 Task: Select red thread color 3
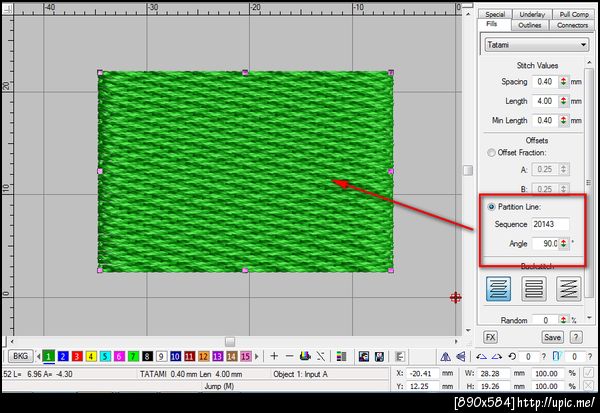click(x=77, y=356)
